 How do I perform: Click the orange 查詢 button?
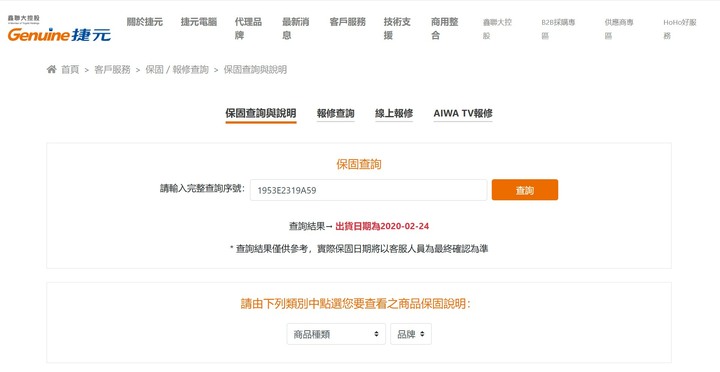point(525,190)
